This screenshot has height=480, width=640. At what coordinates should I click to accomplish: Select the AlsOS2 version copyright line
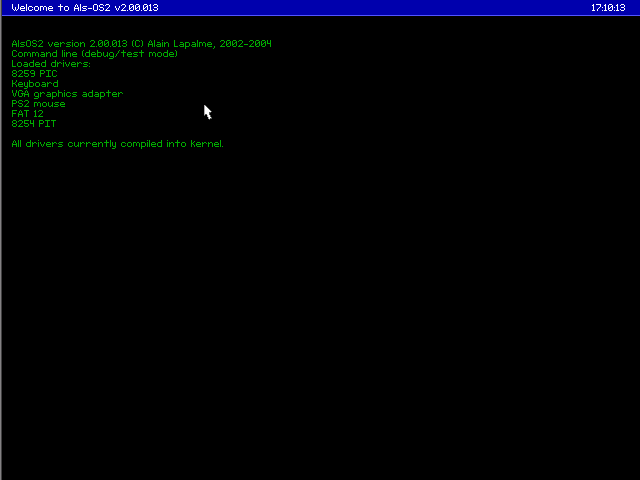pos(141,44)
